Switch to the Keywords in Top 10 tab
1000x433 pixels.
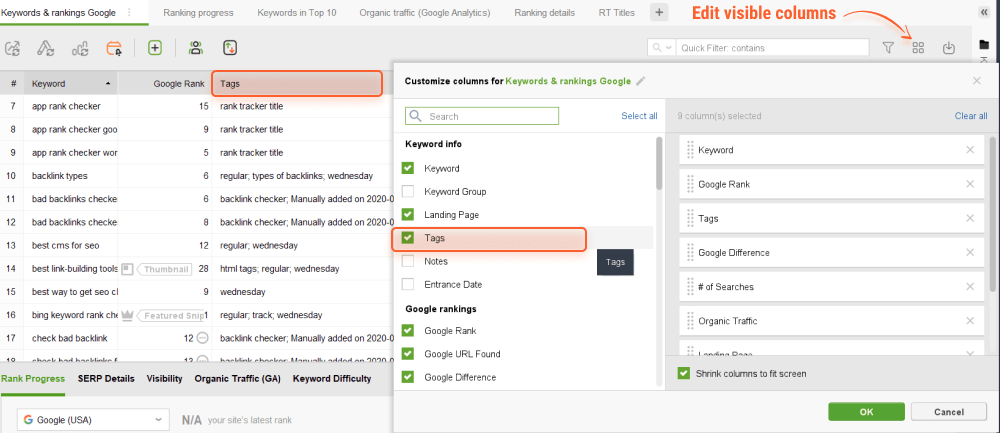[x=297, y=12]
